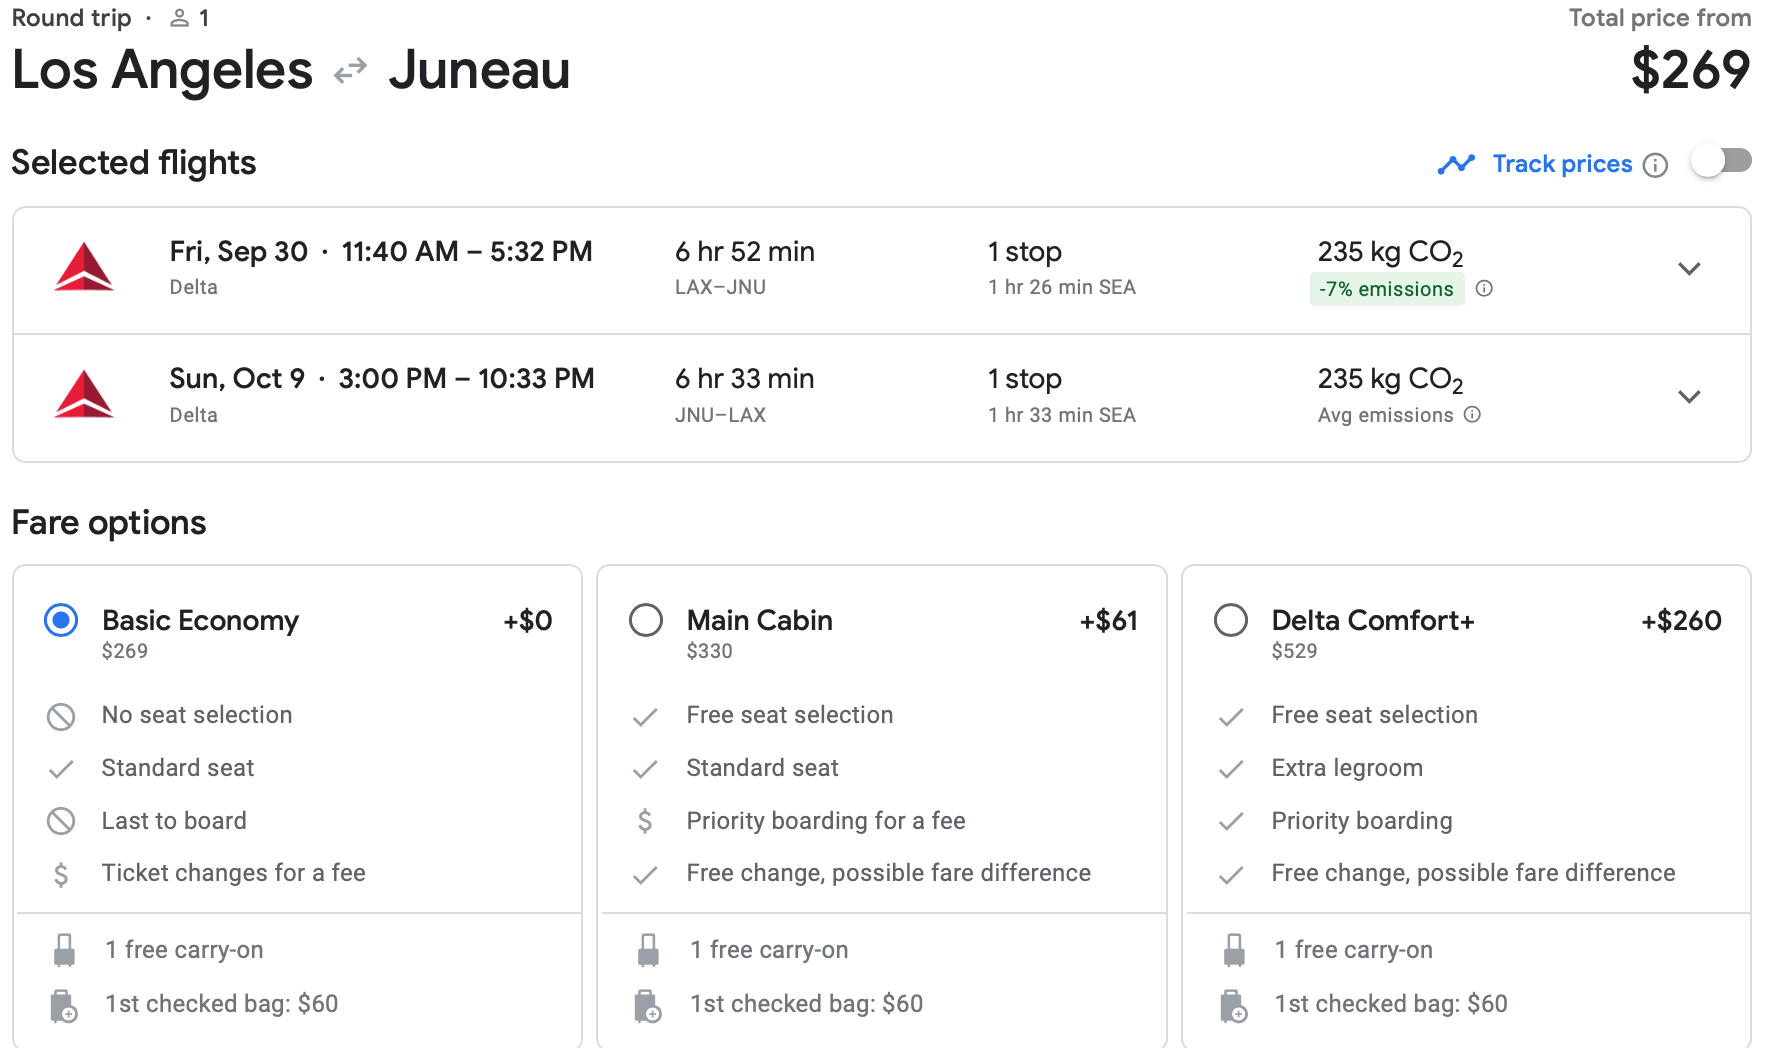Screen dimensions: 1782x1048
Task: Click the Track prices link text
Action: click(1561, 164)
